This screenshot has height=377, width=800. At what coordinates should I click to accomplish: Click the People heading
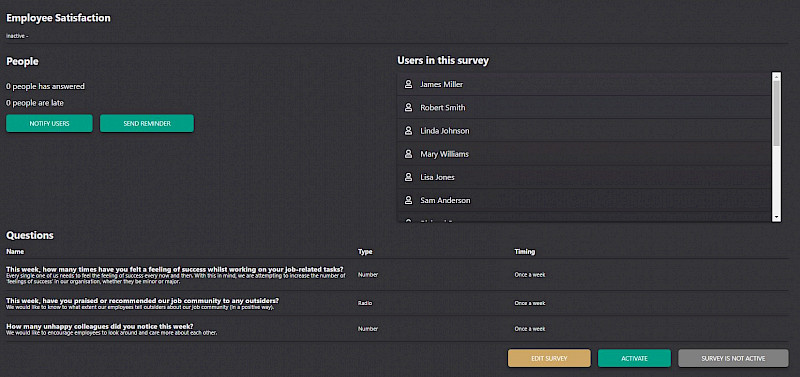tap(22, 61)
